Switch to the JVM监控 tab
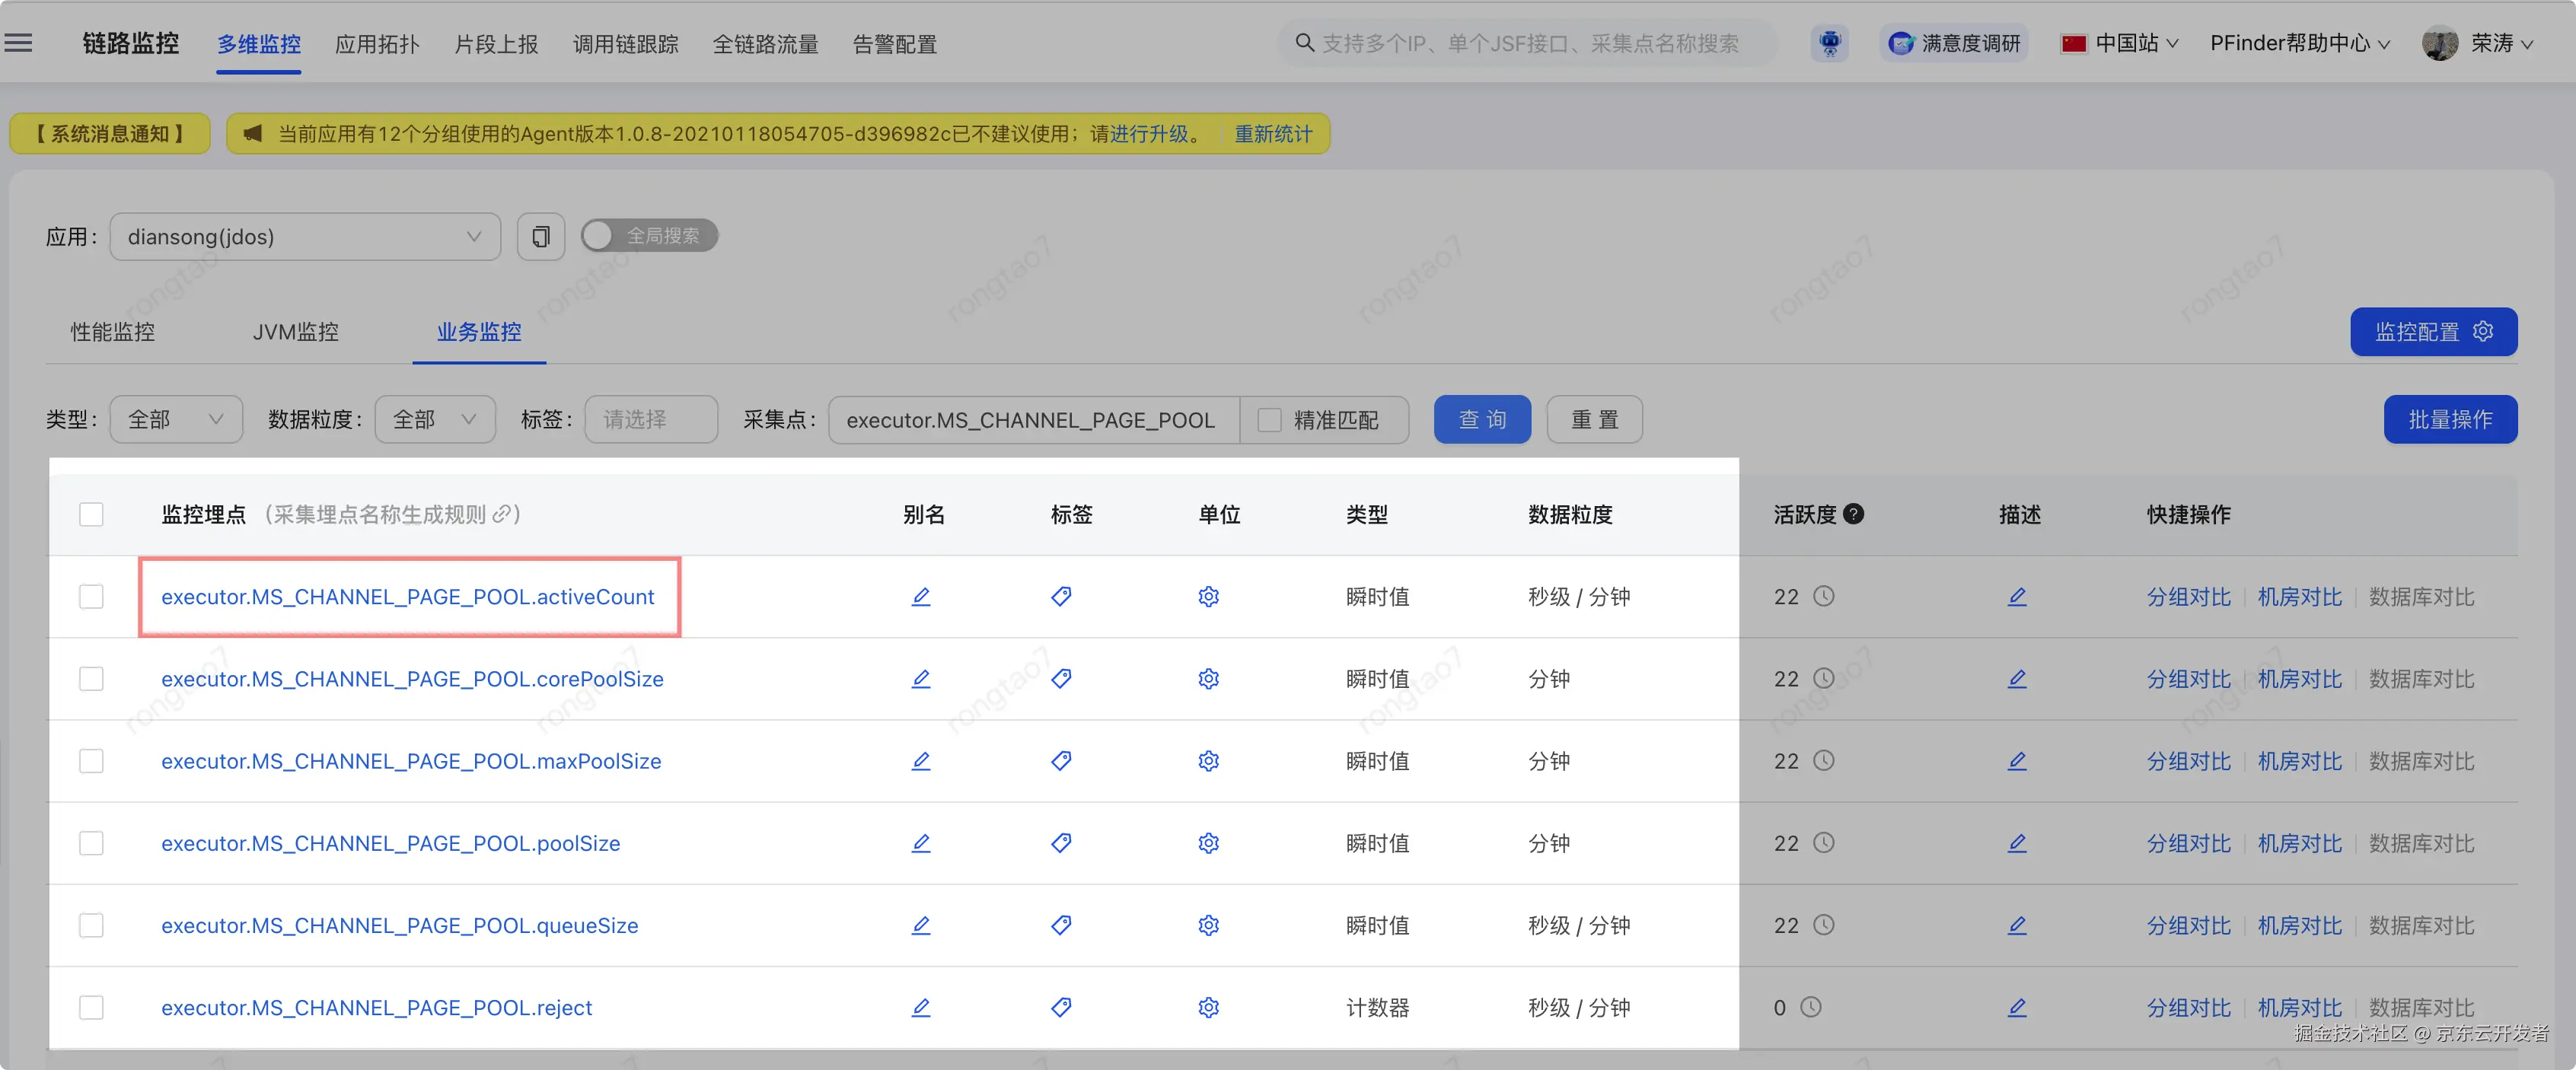 pyautogui.click(x=295, y=332)
